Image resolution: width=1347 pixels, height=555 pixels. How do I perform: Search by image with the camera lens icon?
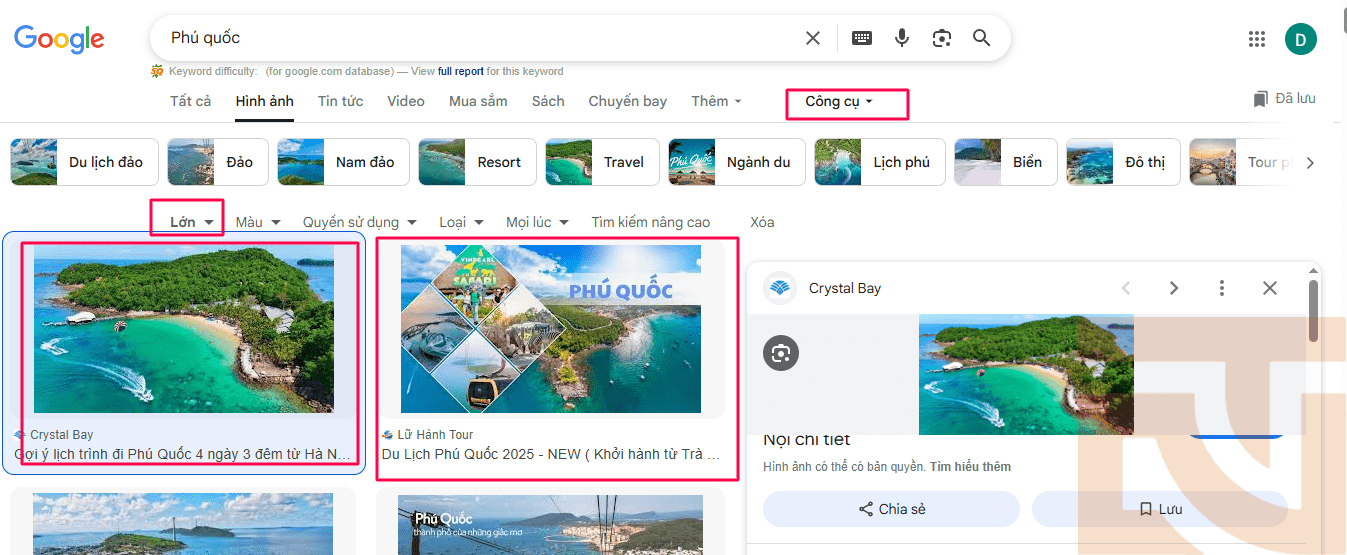pos(941,38)
